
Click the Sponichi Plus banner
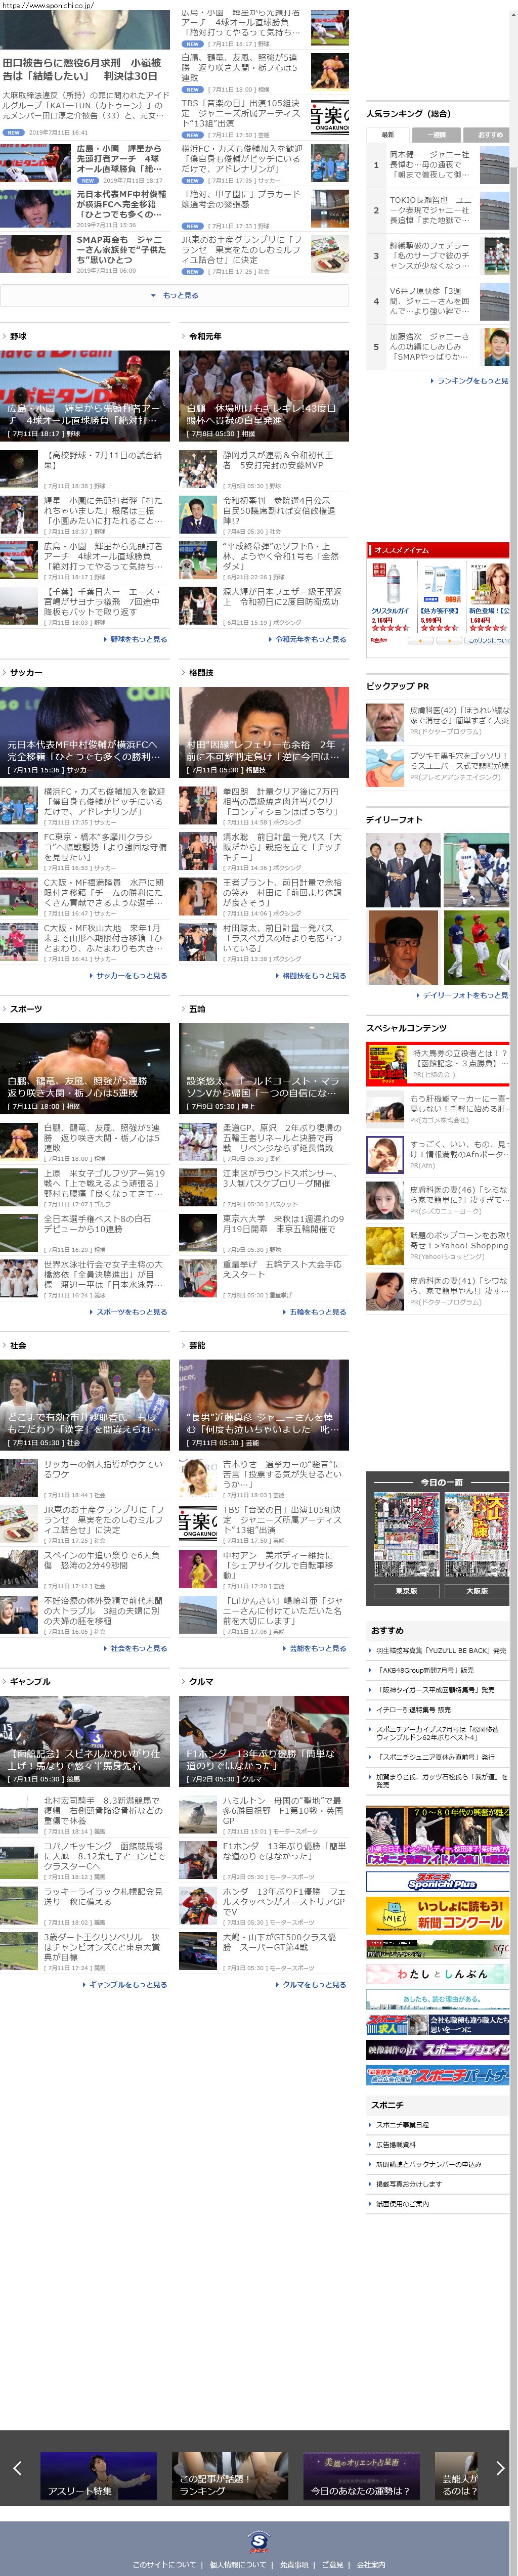[438, 1881]
